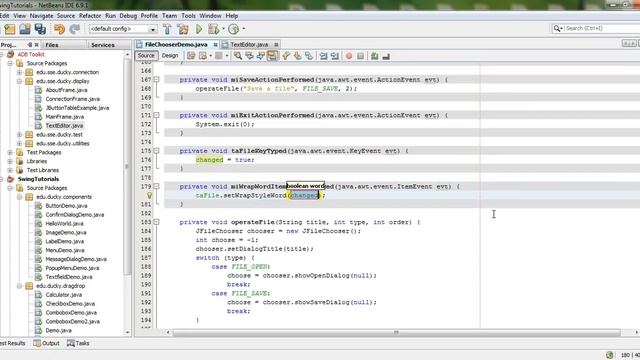Open Profile Main Project dropdown arrow

[x=244, y=29]
